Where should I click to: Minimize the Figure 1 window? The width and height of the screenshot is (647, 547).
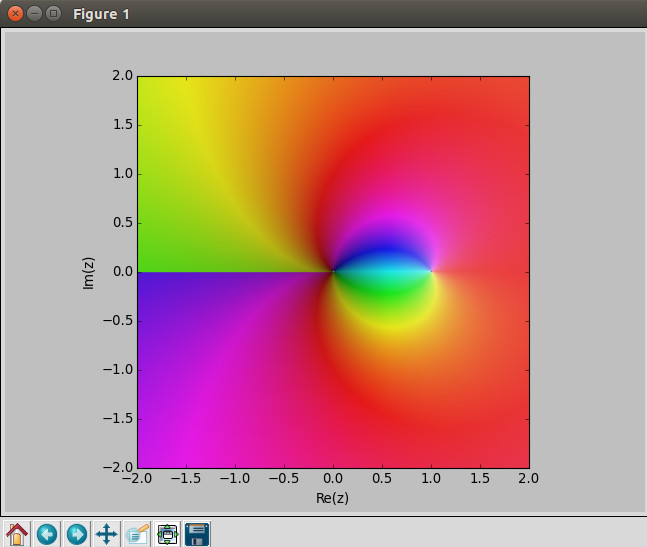click(x=34, y=14)
